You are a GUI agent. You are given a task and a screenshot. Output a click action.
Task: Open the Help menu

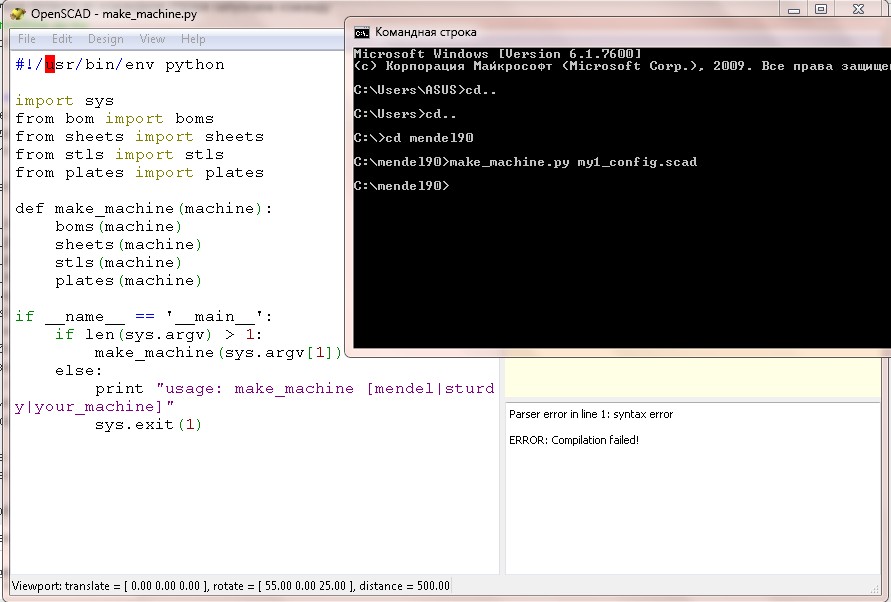pyautogui.click(x=193, y=39)
